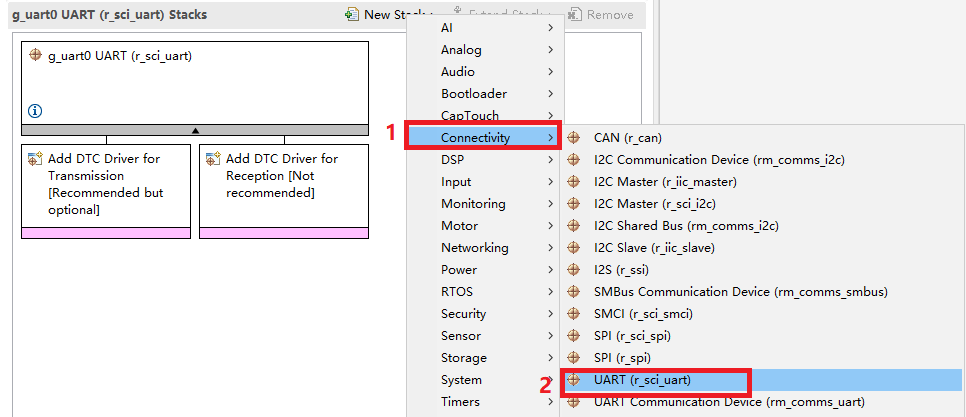Expand the Timers submenu arrow
This screenshot has height=417, width=966.
550,402
